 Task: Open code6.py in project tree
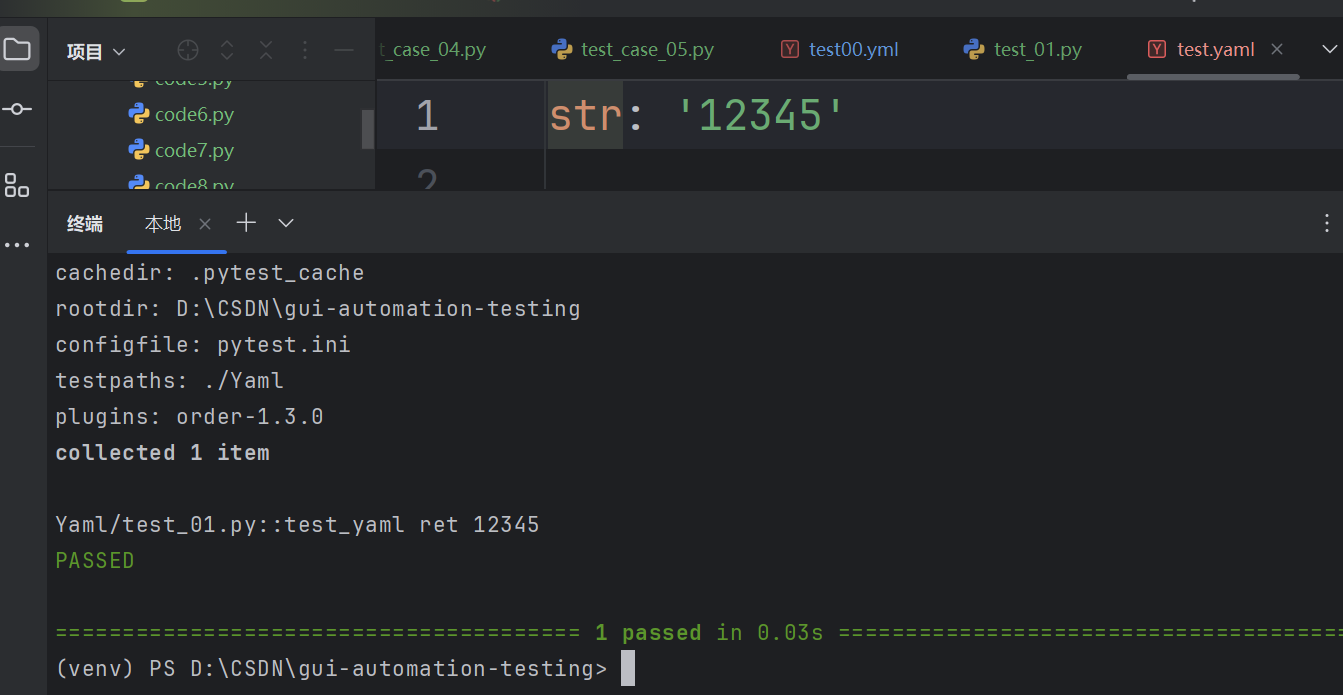[194, 114]
